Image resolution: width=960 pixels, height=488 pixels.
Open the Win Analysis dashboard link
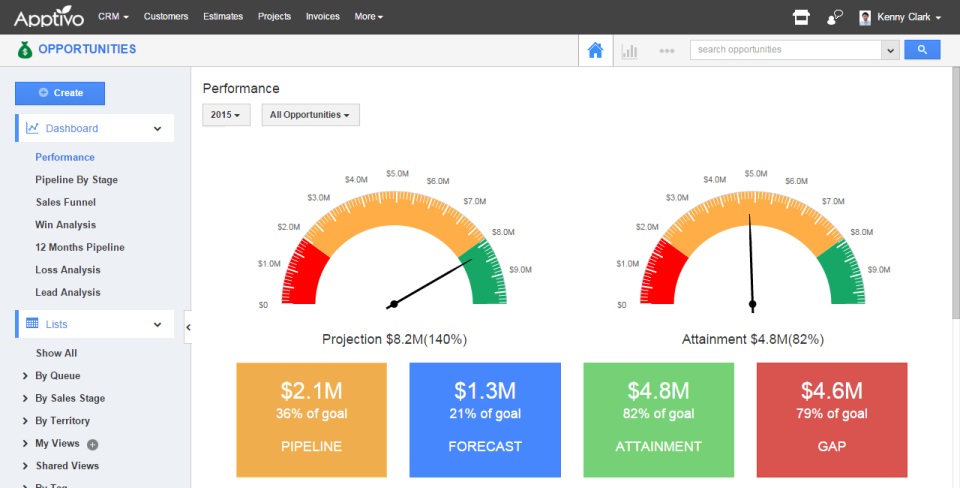coord(66,225)
